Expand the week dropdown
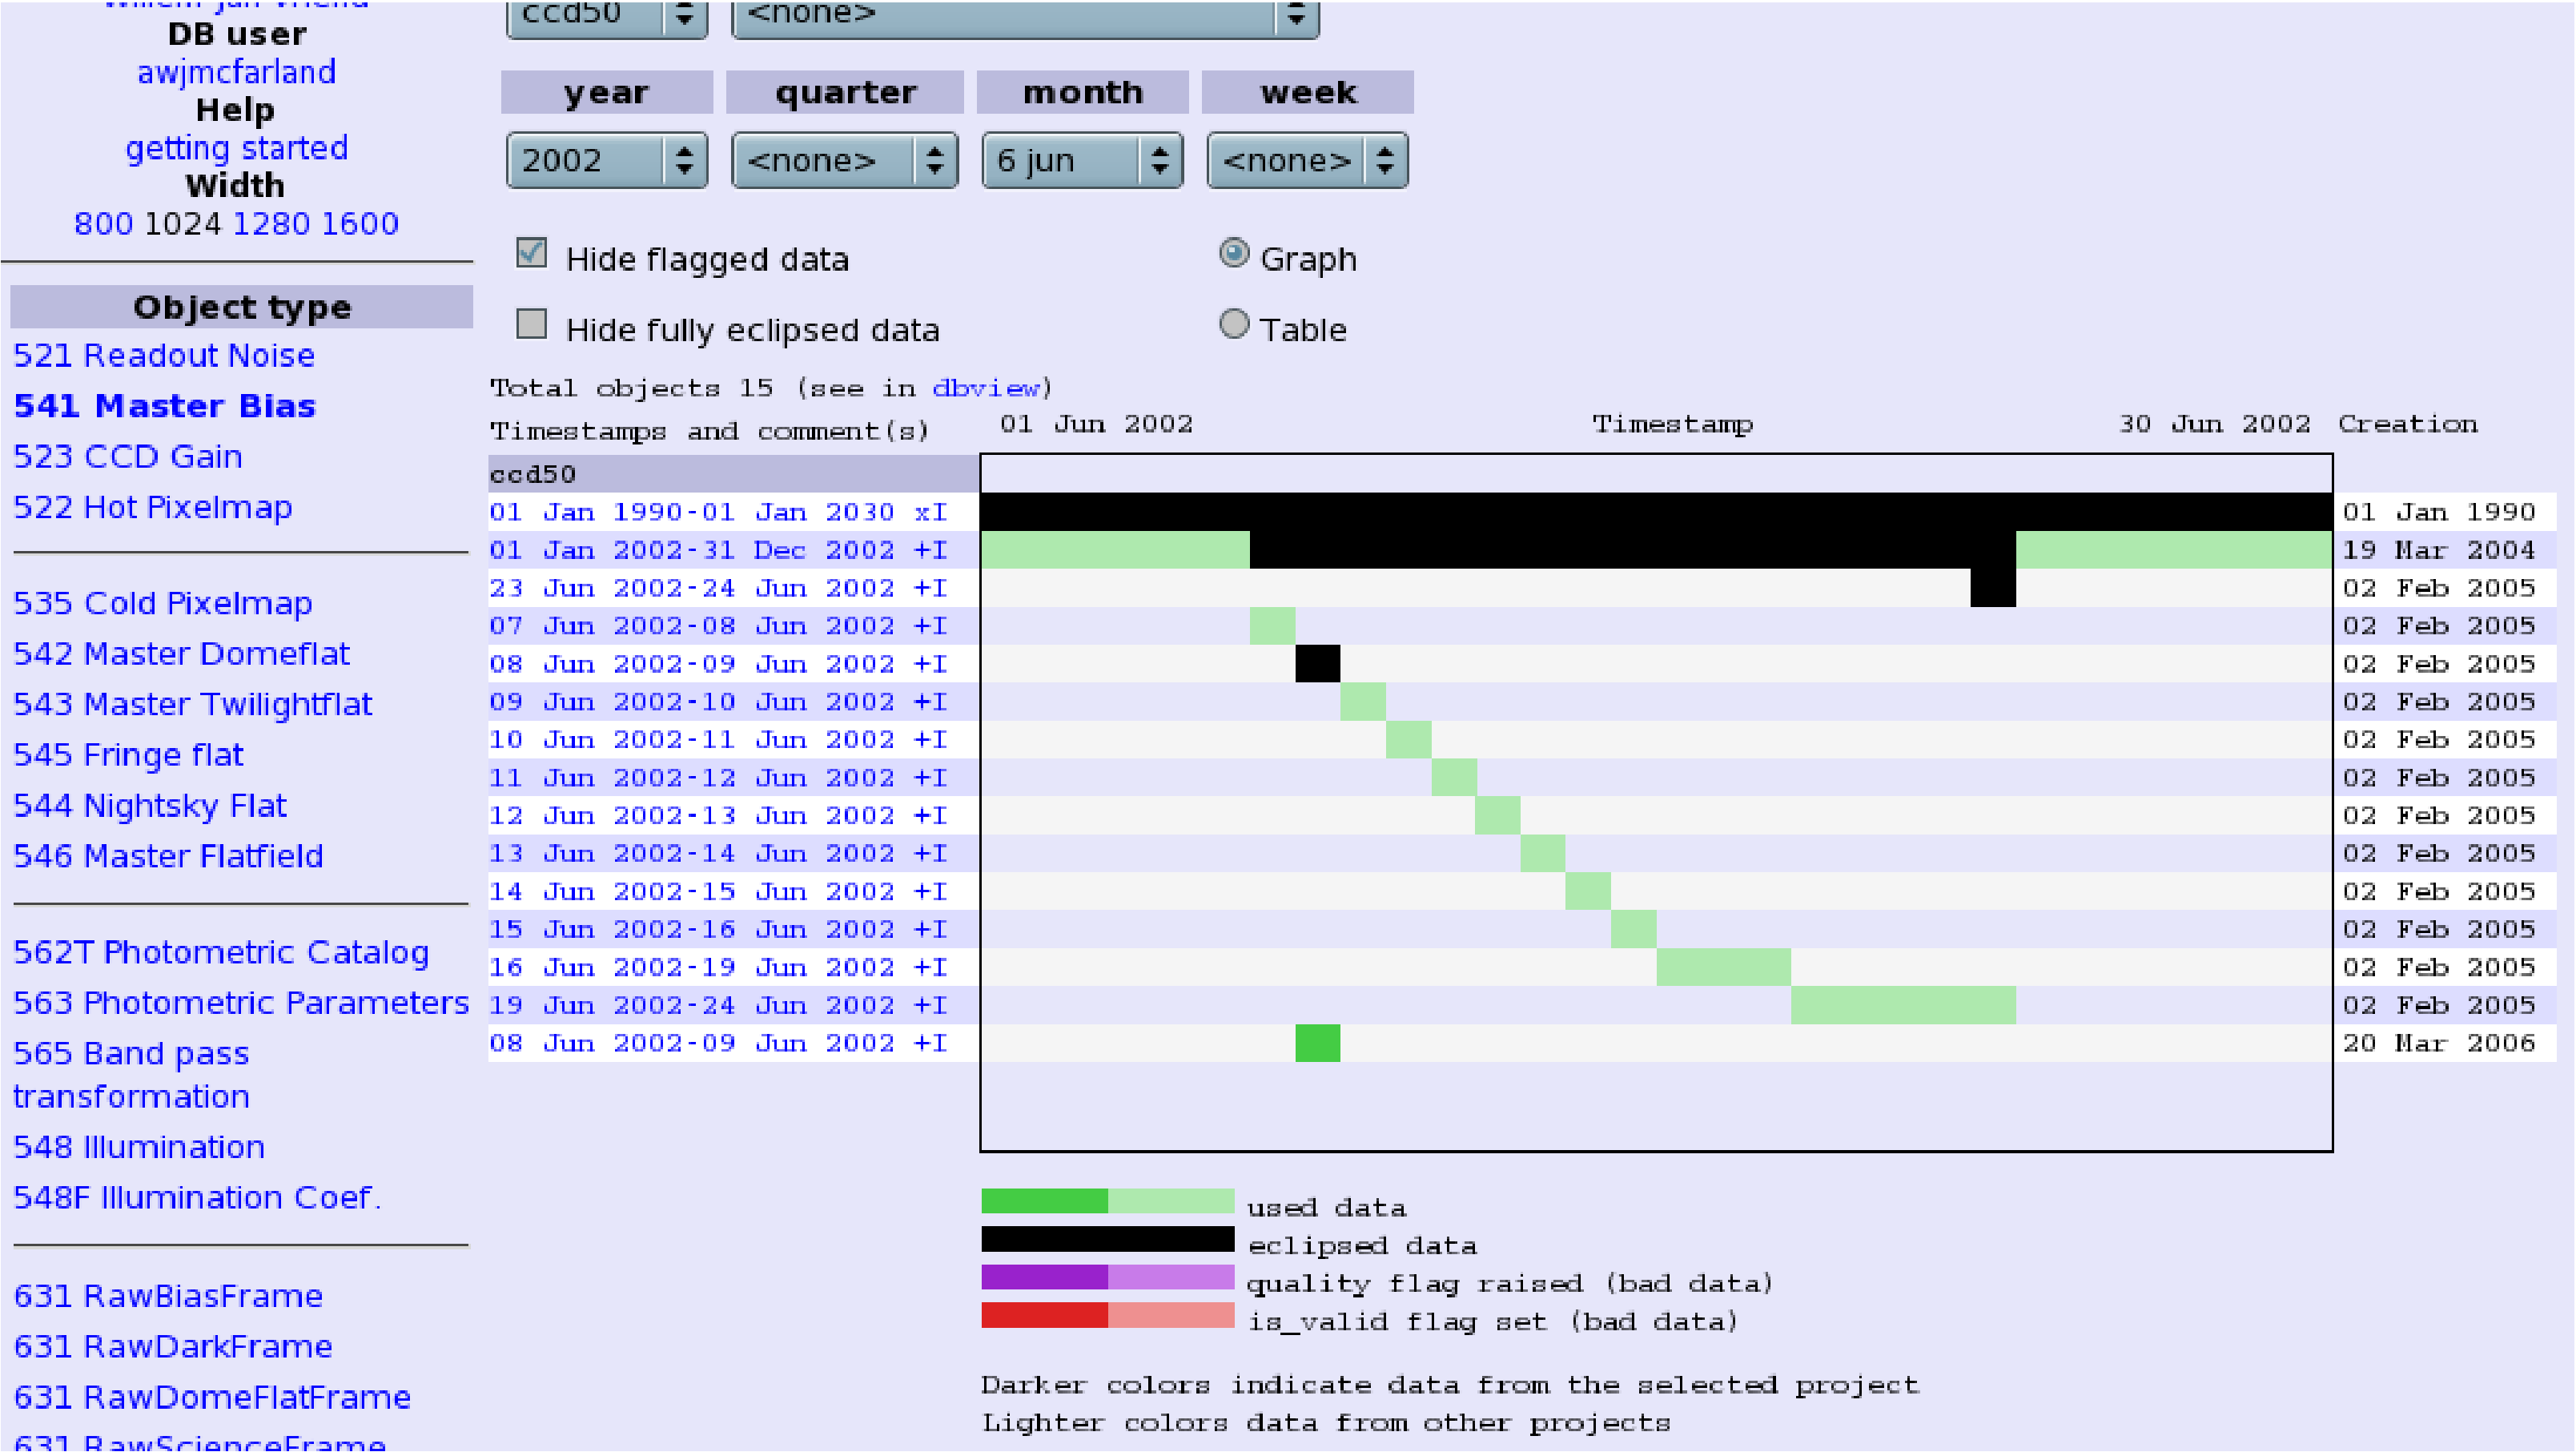This screenshot has height=1452, width=2576. pos(1306,160)
